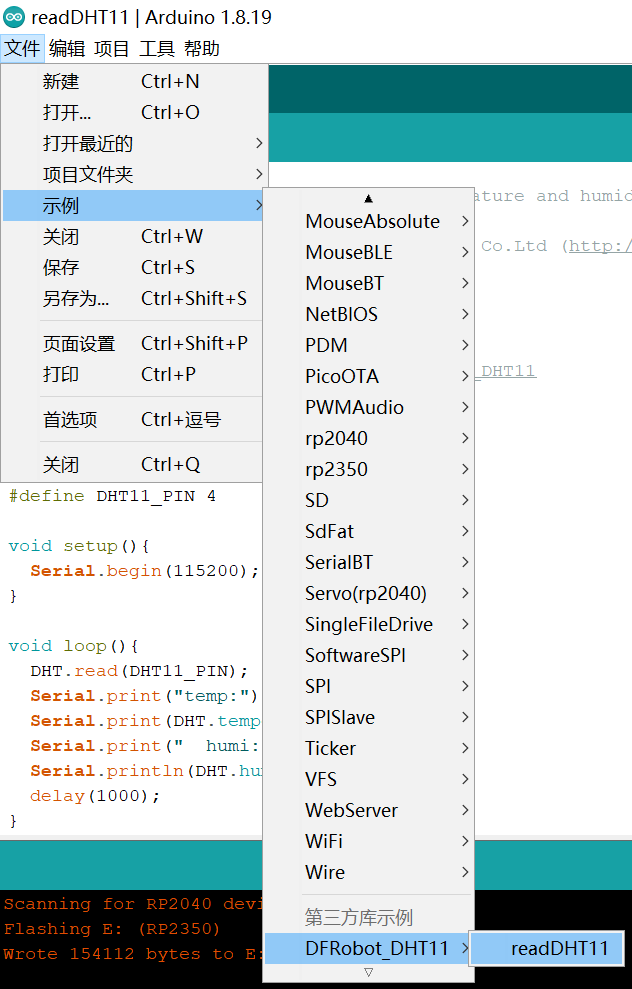Image resolution: width=632 pixels, height=989 pixels.
Task: Open the 文件 menu
Action: pyautogui.click(x=22, y=49)
